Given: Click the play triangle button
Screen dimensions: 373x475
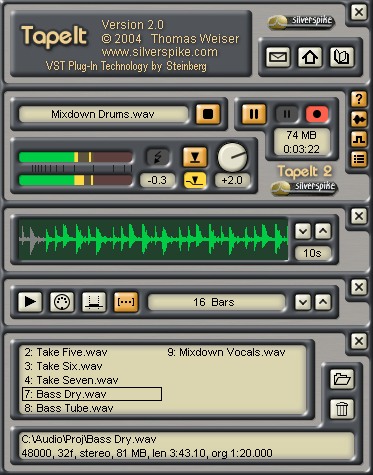Looking at the screenshot, I should pyautogui.click(x=30, y=302).
